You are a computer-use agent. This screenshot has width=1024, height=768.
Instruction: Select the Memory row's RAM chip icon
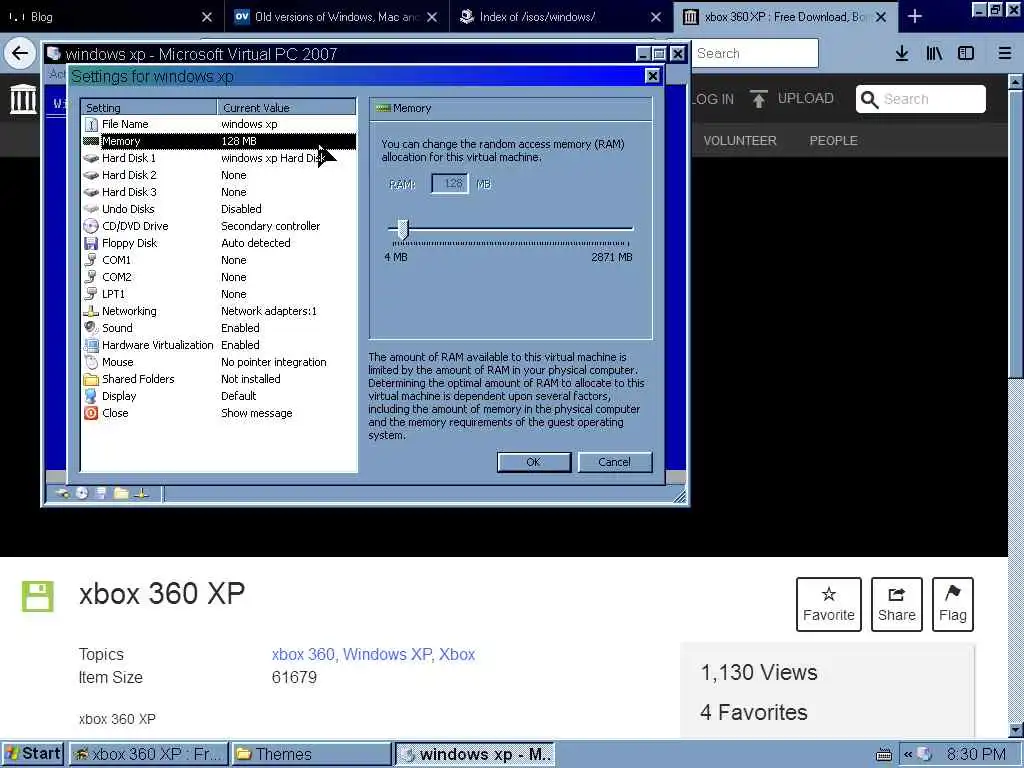click(x=91, y=141)
